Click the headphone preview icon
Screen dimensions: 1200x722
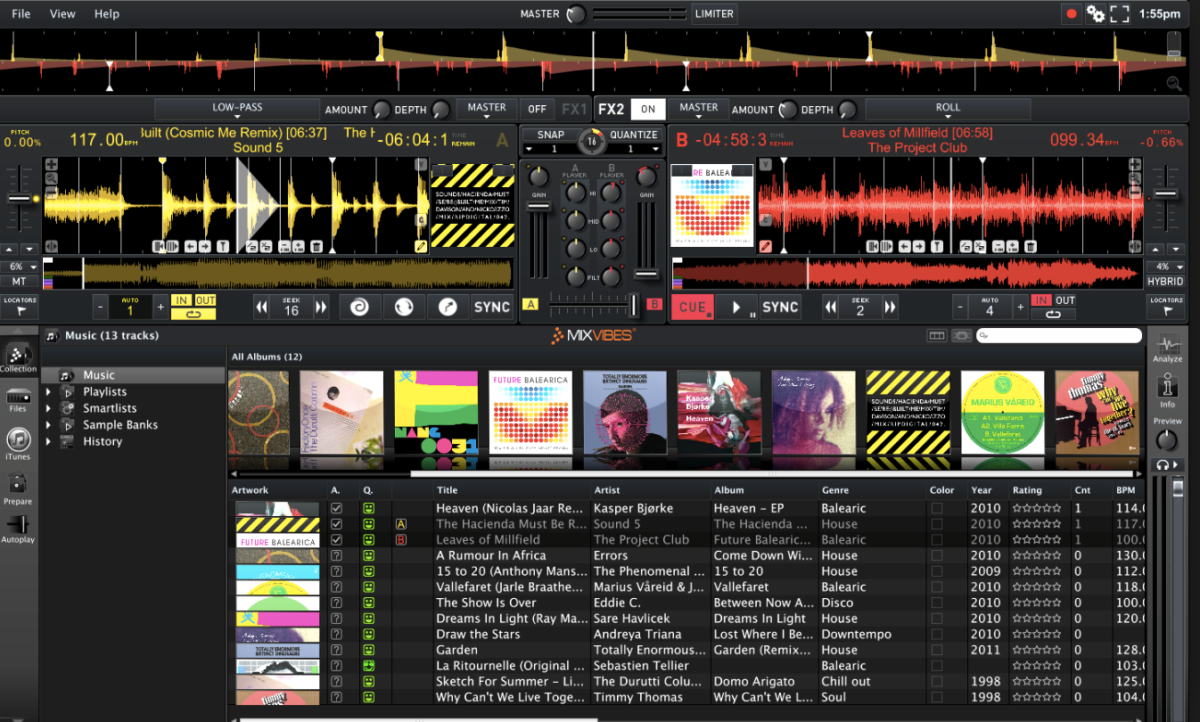(1163, 463)
